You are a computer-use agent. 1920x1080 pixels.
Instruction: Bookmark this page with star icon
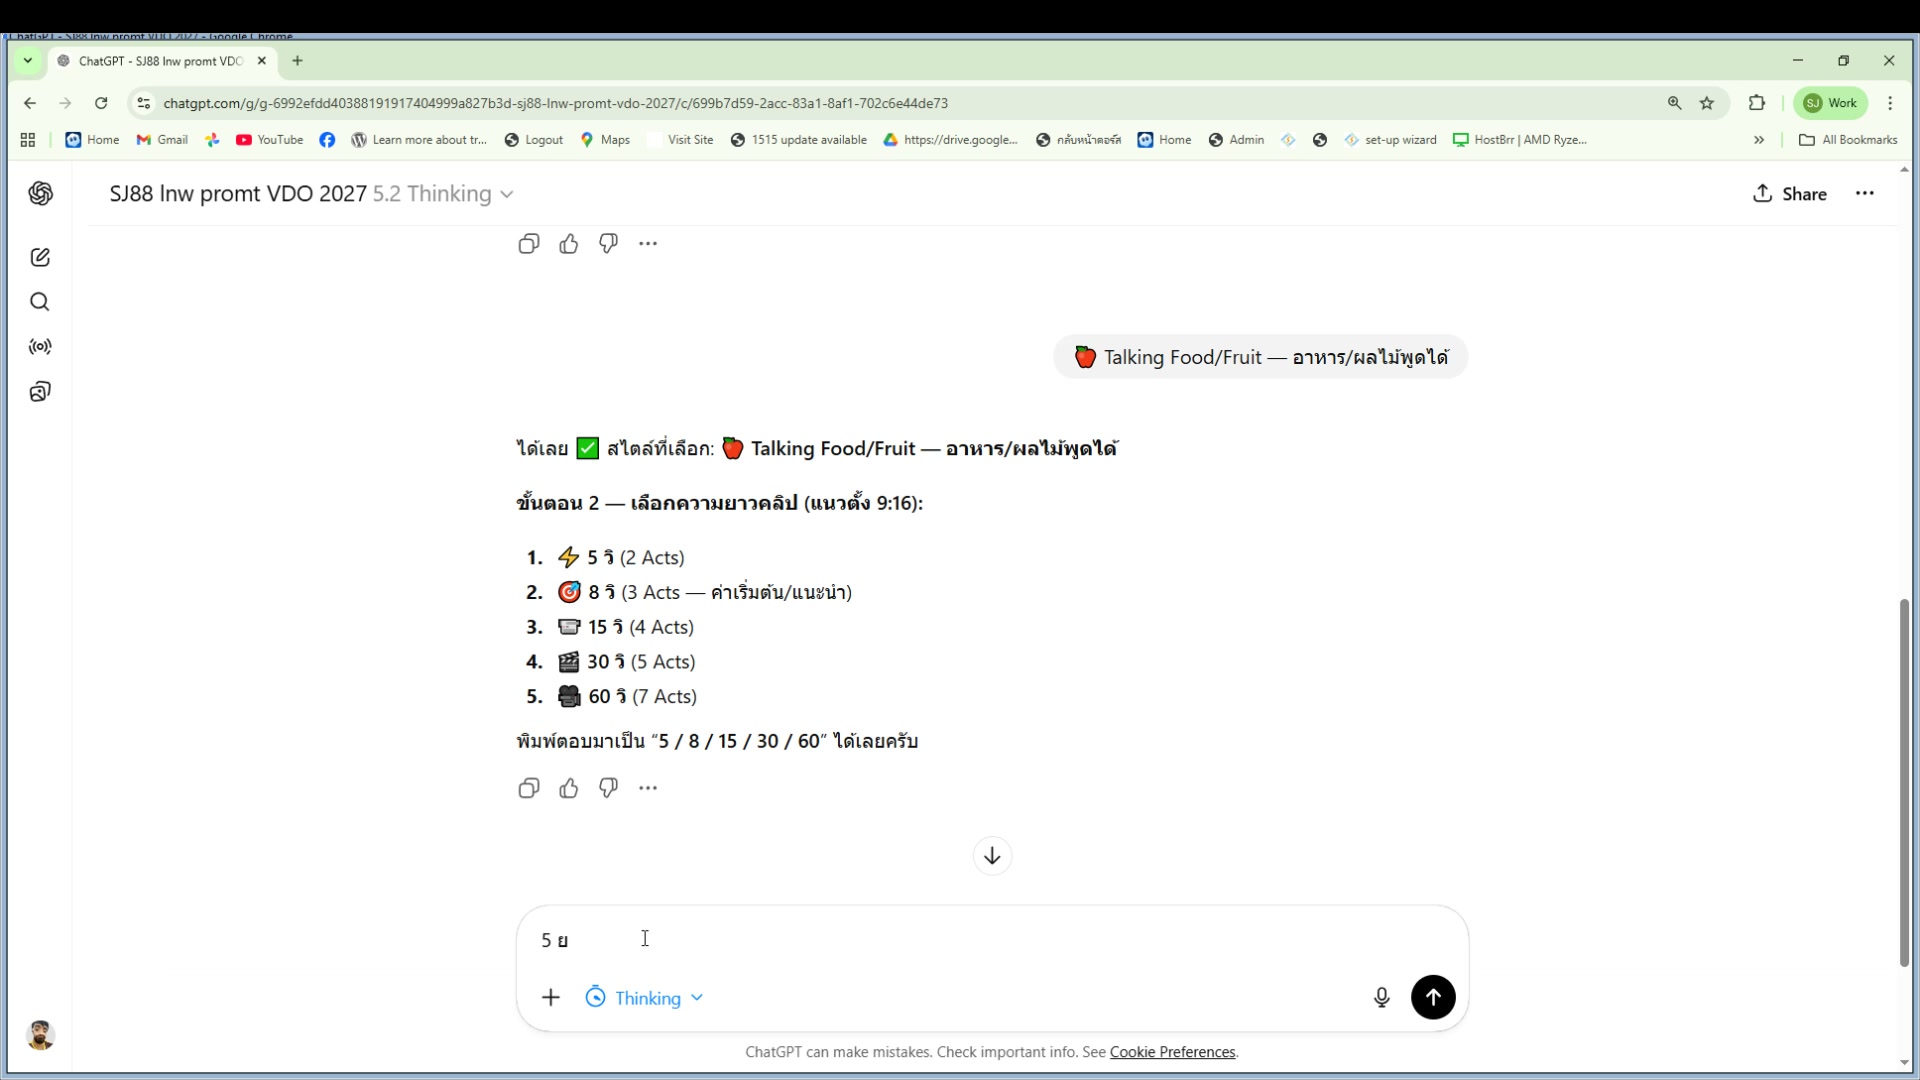click(1707, 103)
